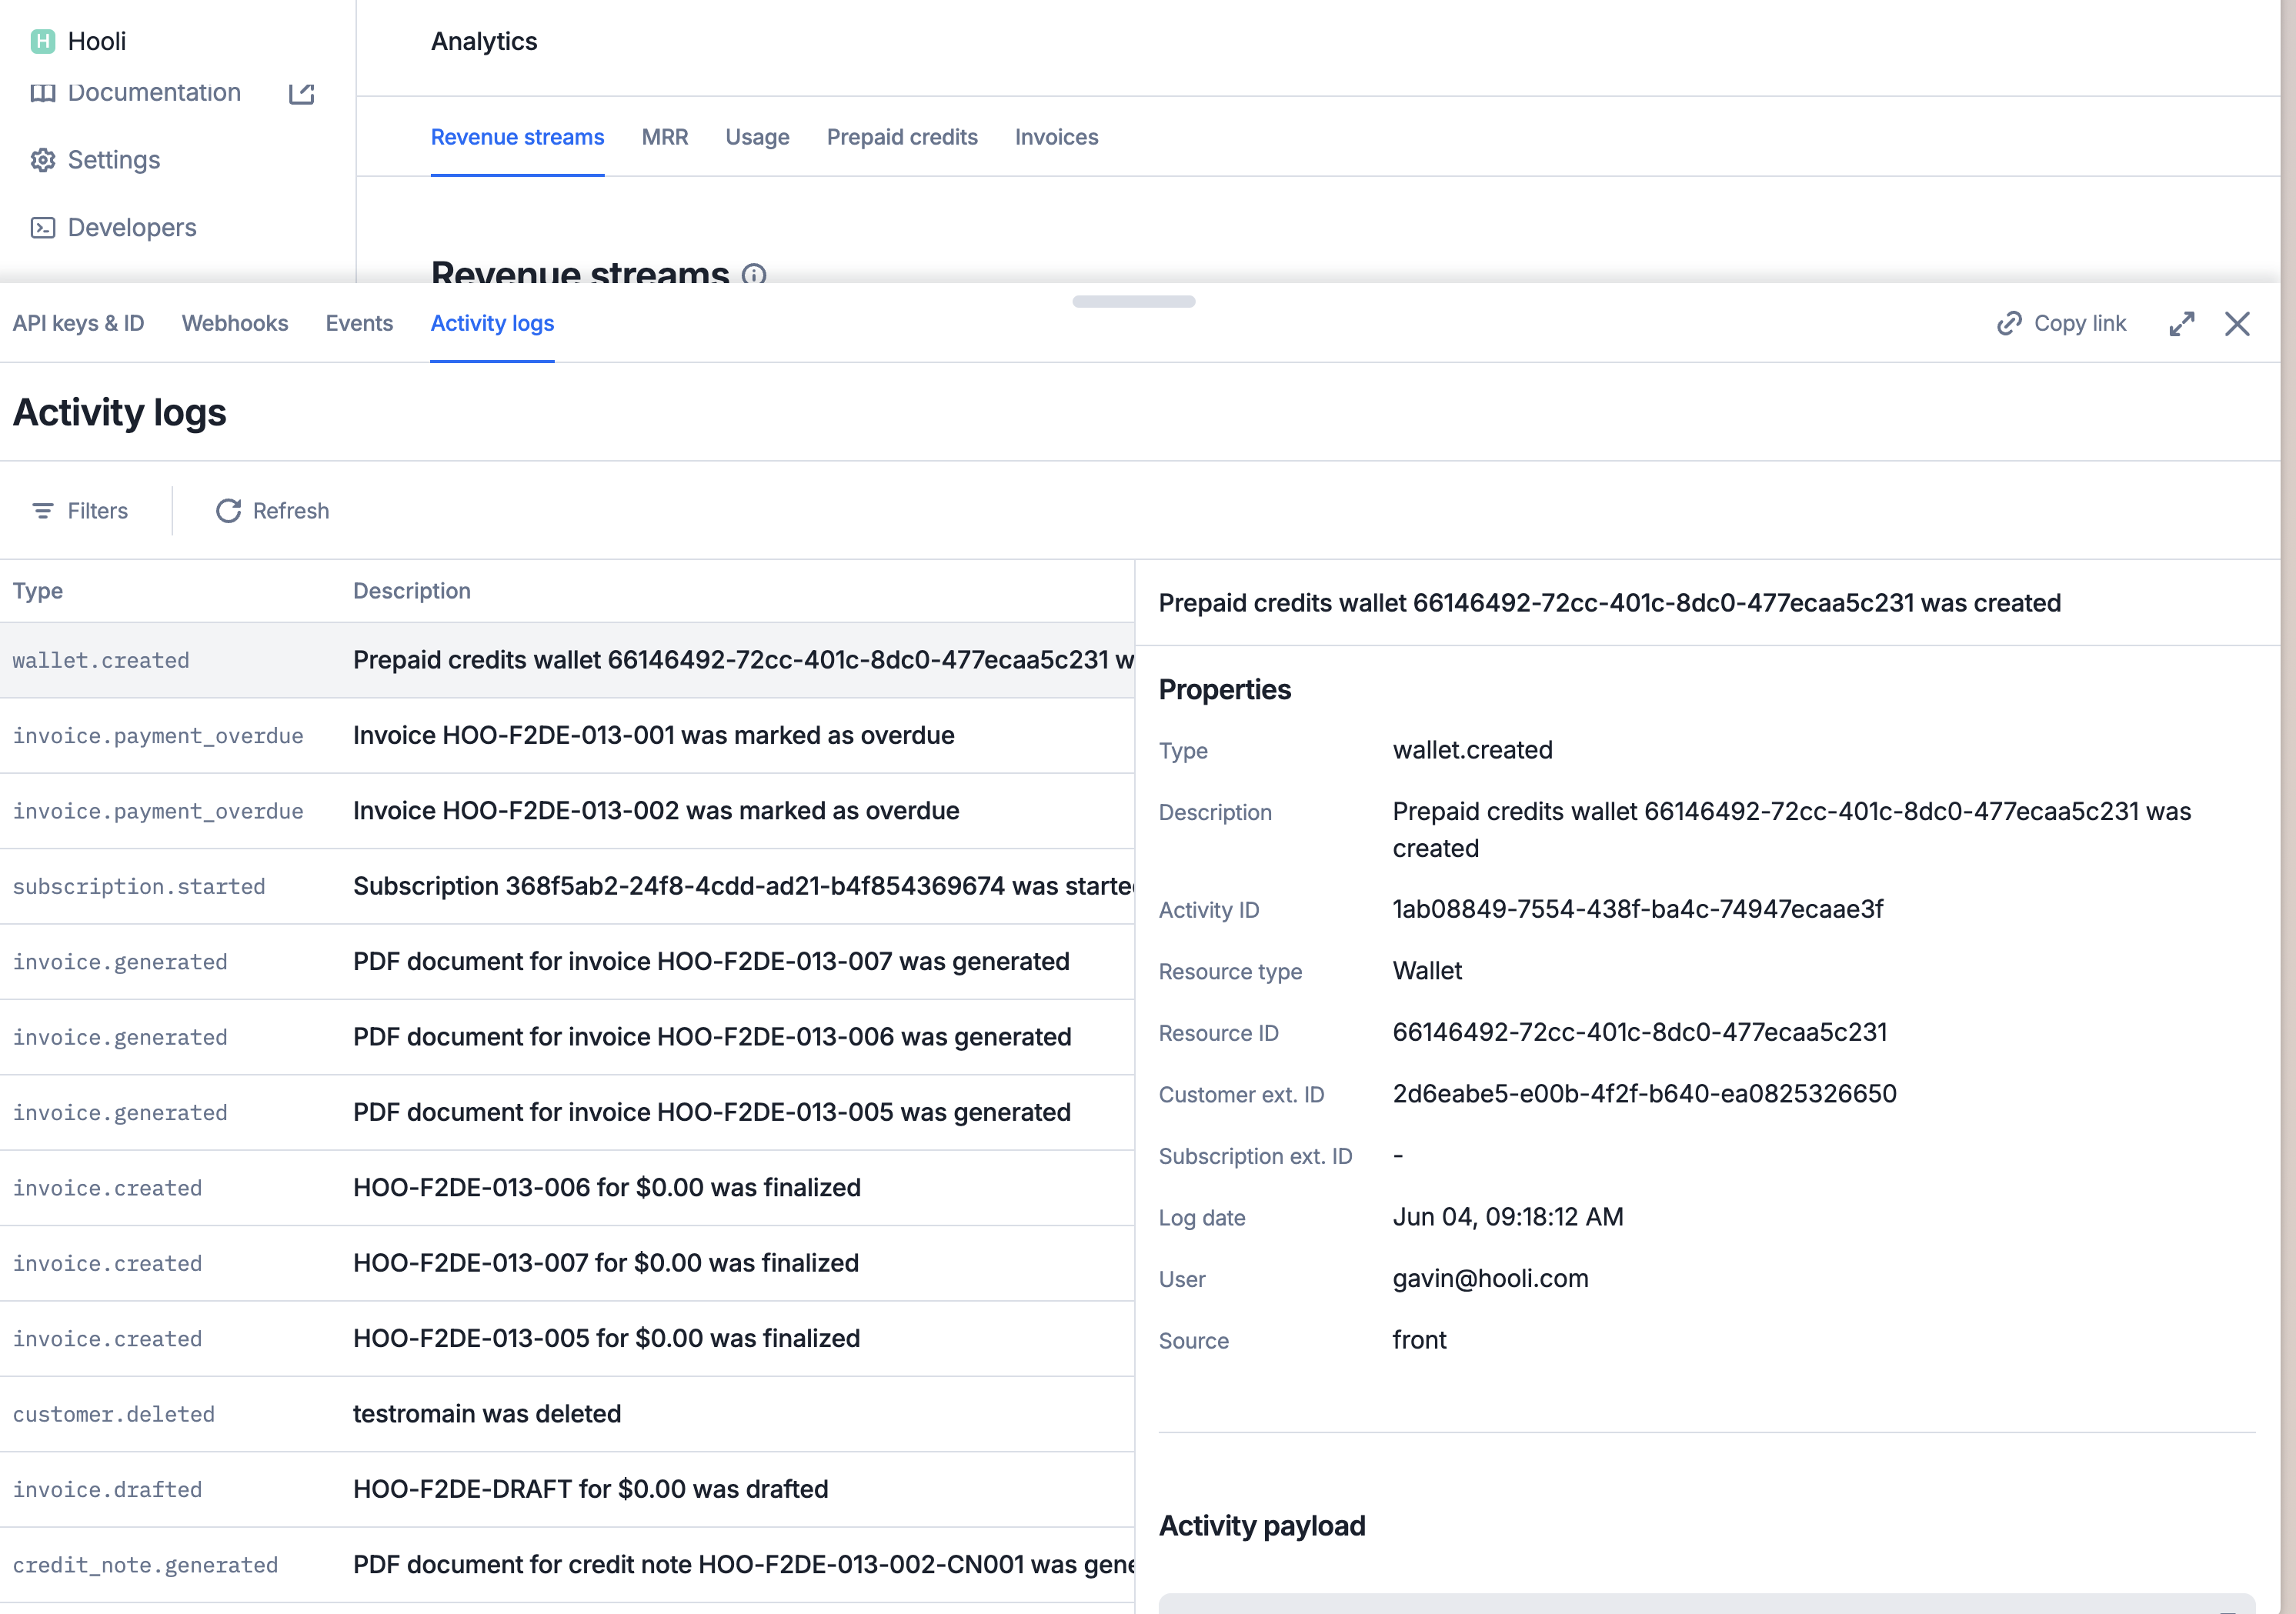Click the Source value front
Screen dimensions: 2296x1614
(x=1419, y=1340)
